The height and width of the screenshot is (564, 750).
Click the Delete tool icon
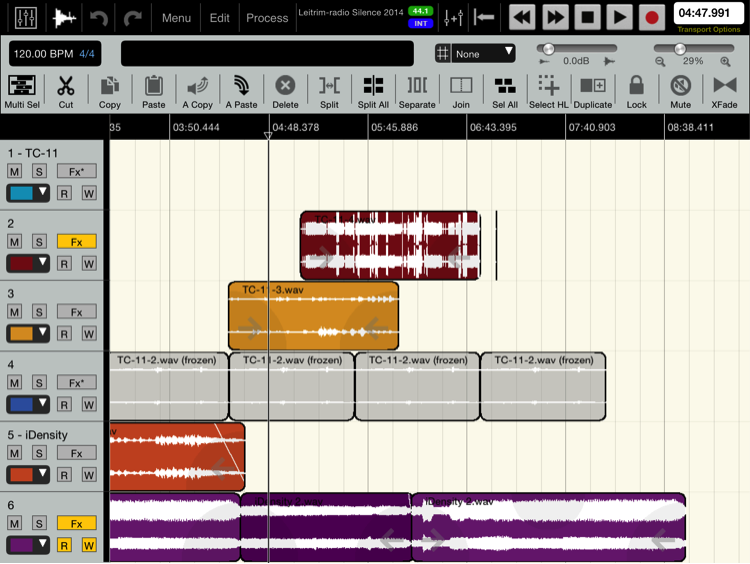point(285,91)
